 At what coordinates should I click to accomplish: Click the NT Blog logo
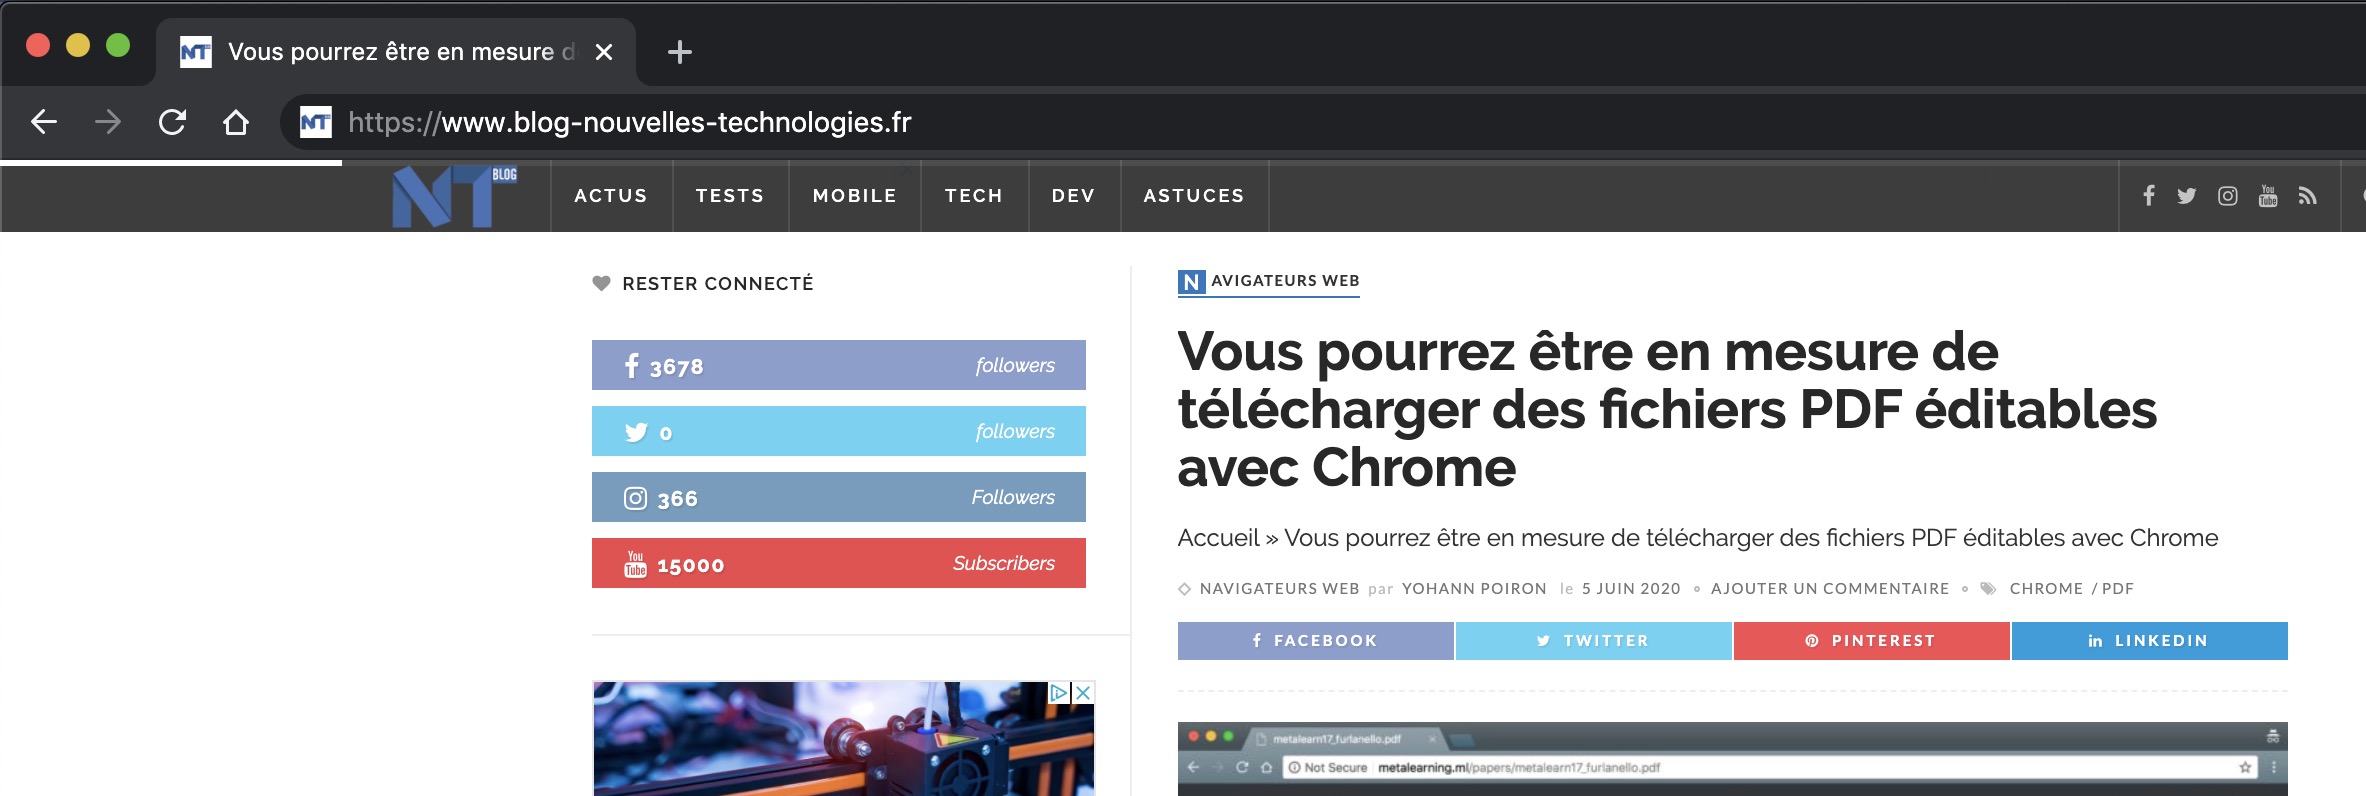coord(454,196)
